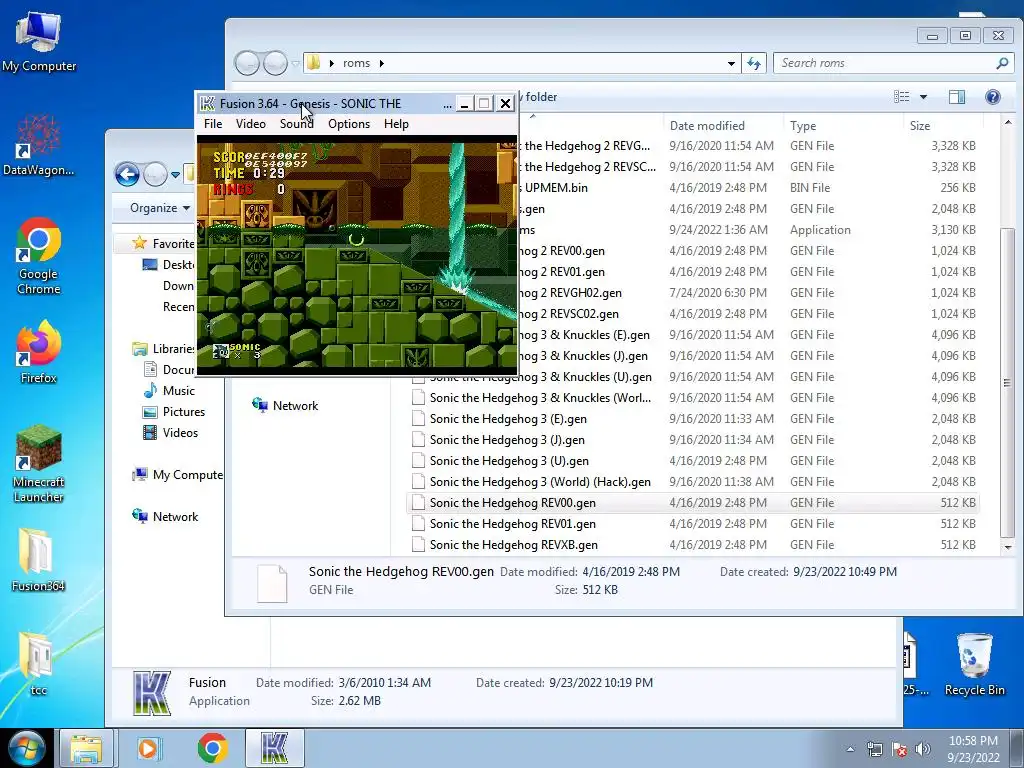Viewport: 1024px width, 768px height.
Task: Click the roms breadcrumb in address bar
Action: point(357,63)
